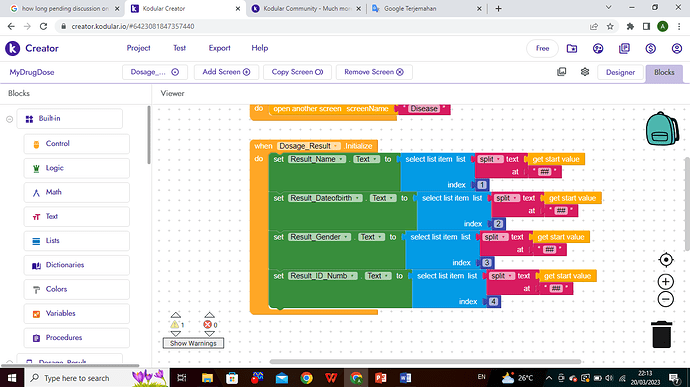Zoom in with the plus circle icon

666,281
